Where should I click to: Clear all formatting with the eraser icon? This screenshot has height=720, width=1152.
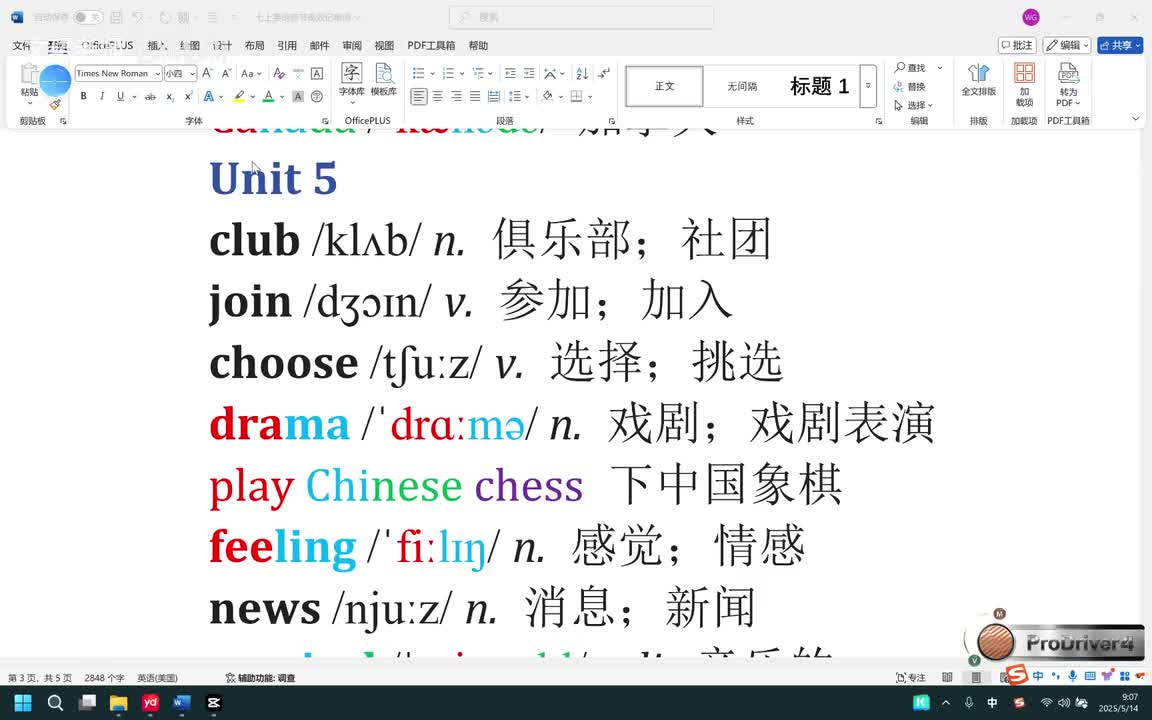click(278, 73)
